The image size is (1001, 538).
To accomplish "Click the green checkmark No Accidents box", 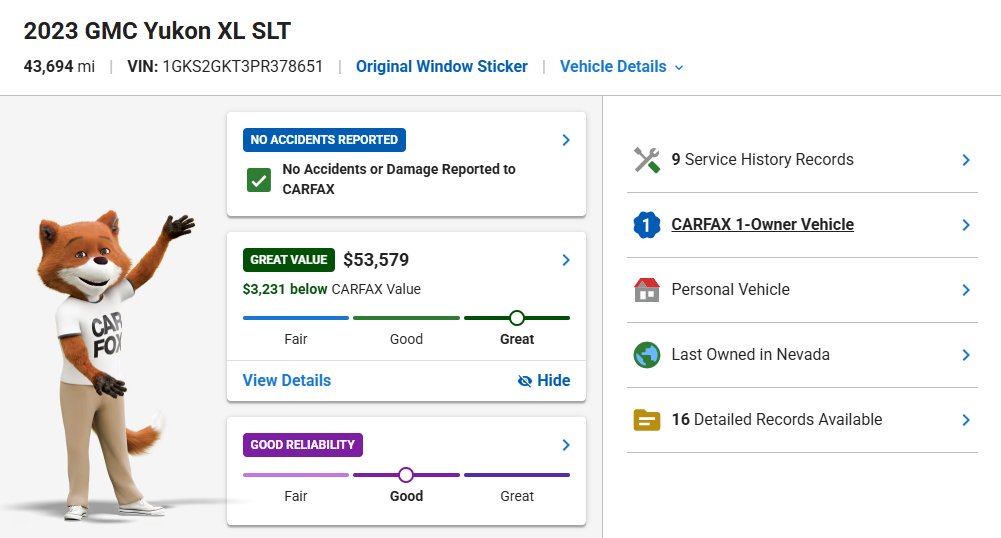I will 259,180.
